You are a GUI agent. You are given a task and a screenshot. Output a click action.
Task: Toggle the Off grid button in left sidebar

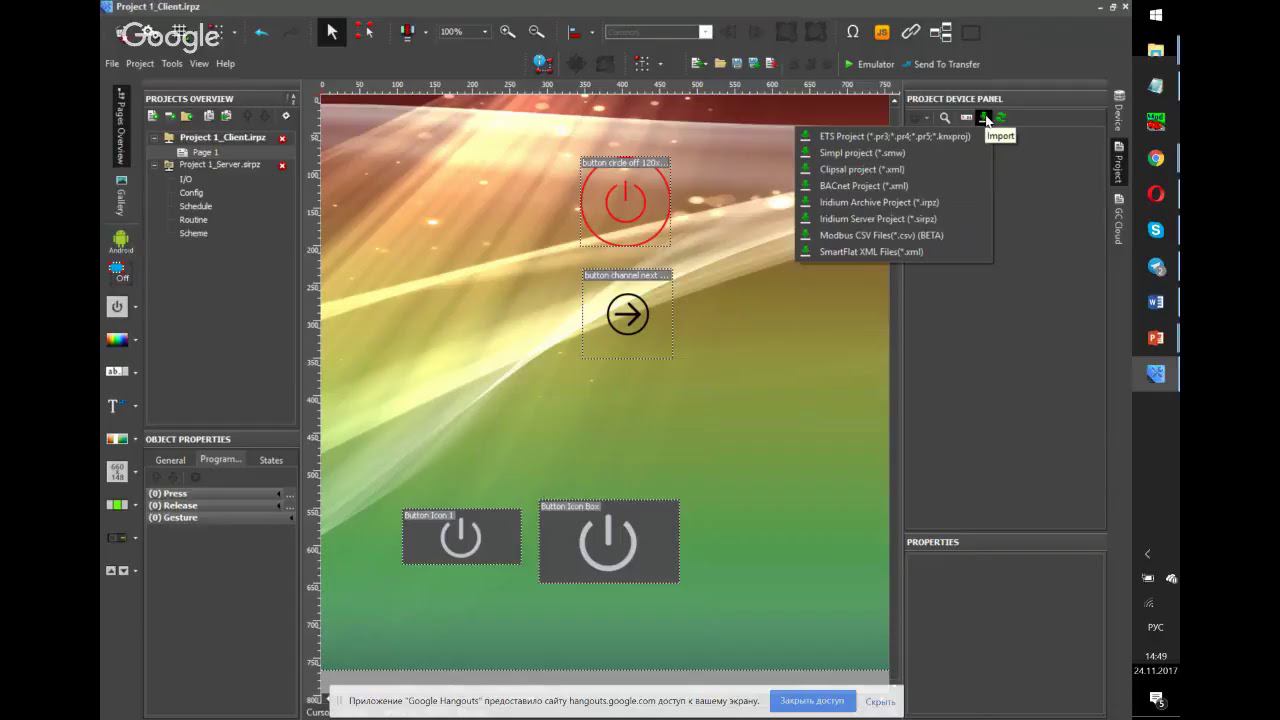(118, 271)
